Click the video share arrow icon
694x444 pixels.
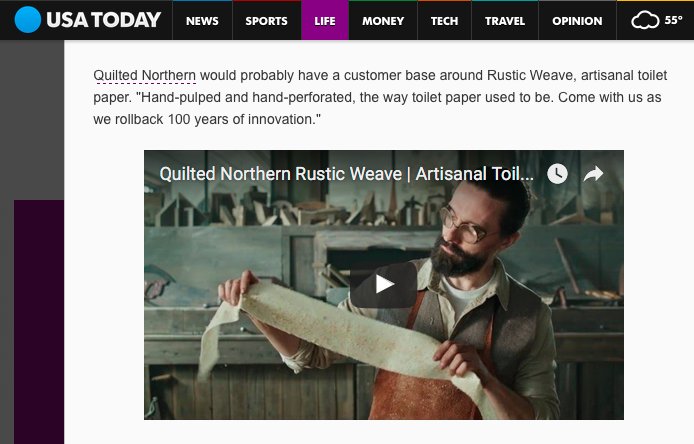(x=593, y=174)
